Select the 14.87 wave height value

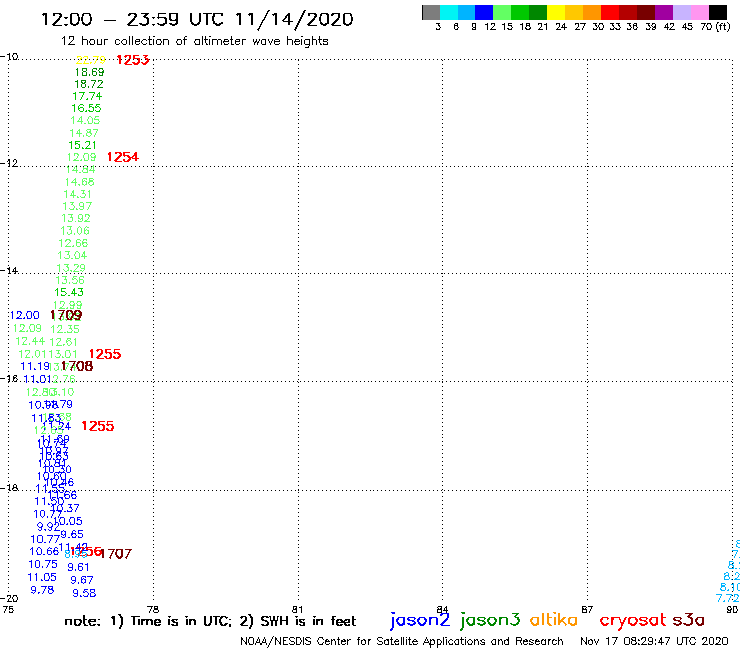[x=84, y=133]
